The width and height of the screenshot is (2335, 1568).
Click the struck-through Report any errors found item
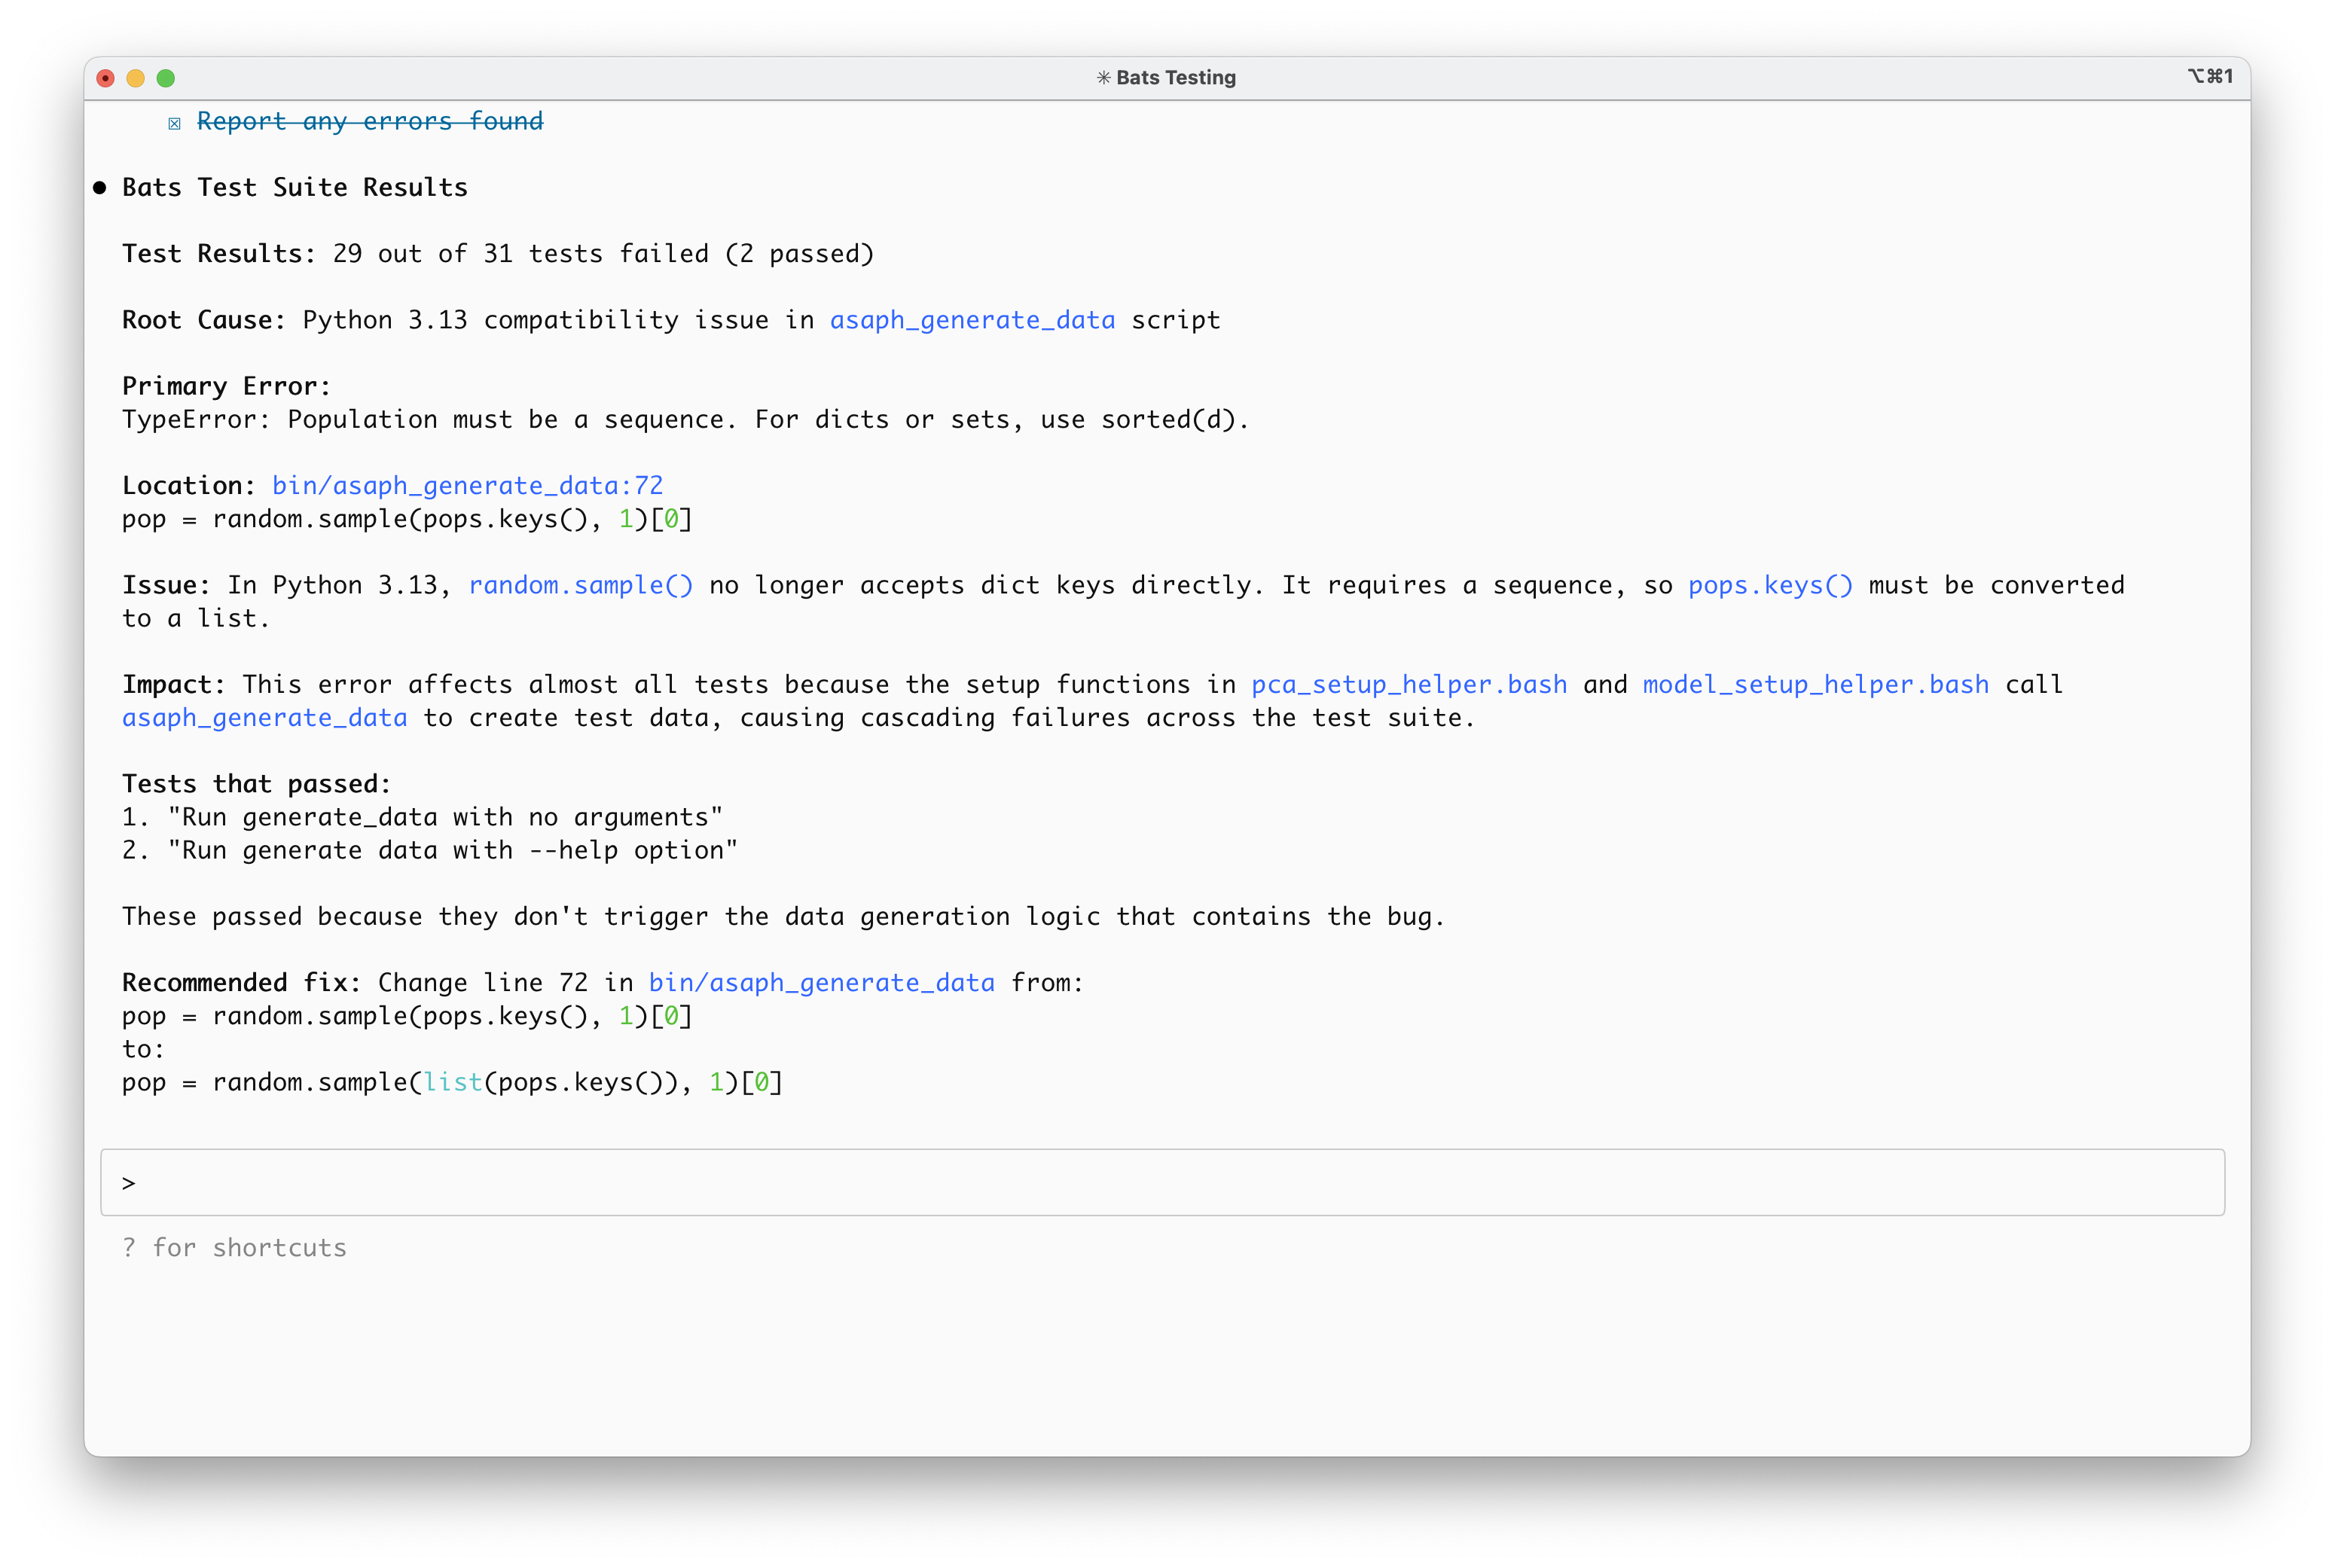pyautogui.click(x=370, y=121)
